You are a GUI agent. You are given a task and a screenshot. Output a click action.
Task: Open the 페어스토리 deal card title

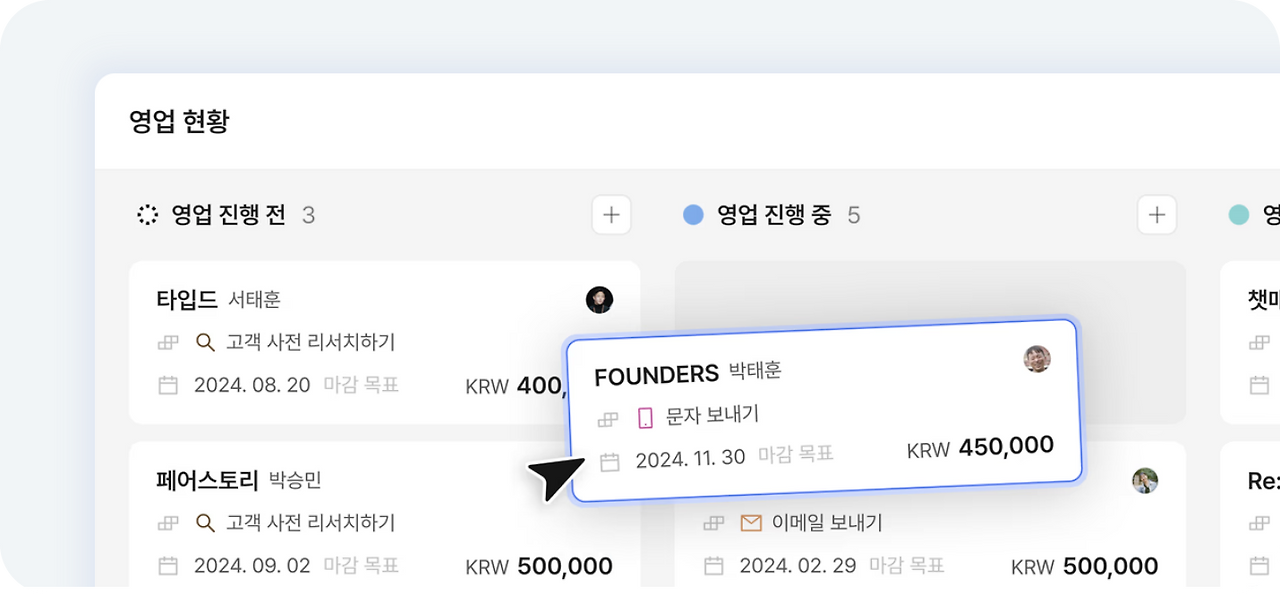click(208, 480)
